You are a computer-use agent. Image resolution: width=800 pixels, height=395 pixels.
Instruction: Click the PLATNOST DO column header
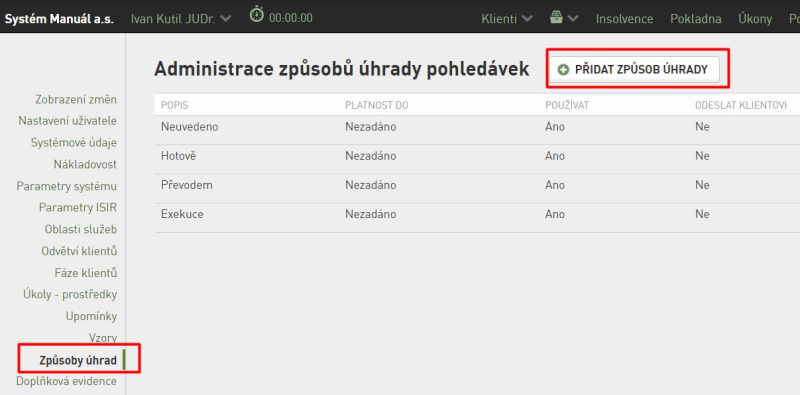coord(377,106)
